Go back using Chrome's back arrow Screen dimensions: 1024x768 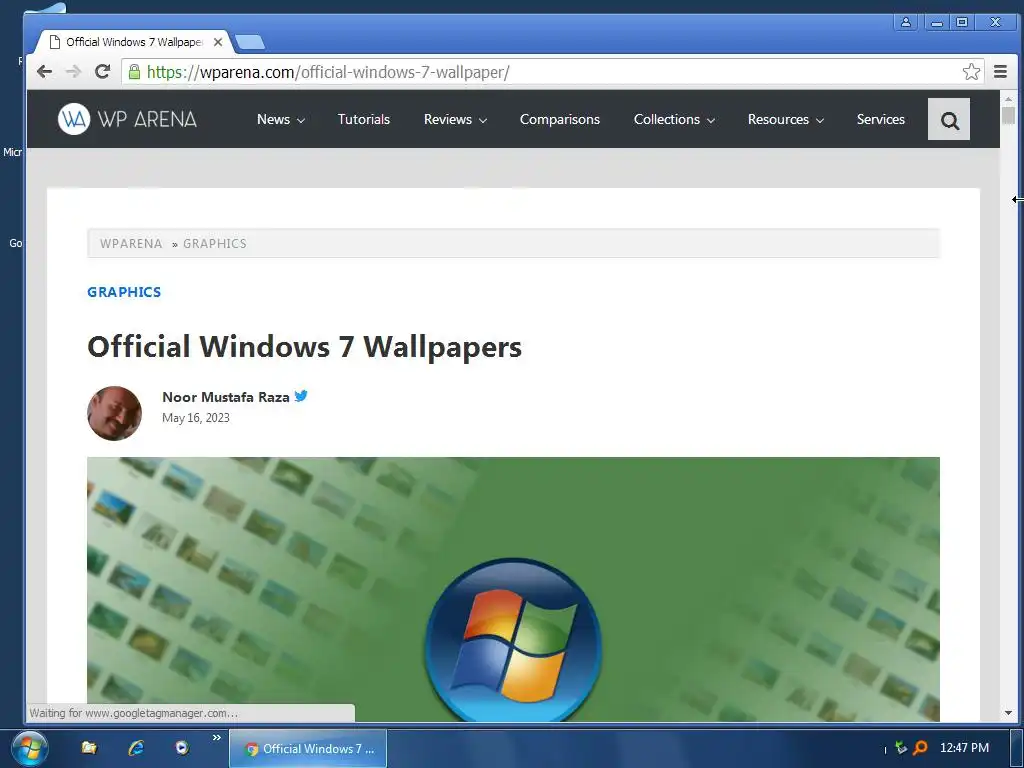click(x=44, y=72)
